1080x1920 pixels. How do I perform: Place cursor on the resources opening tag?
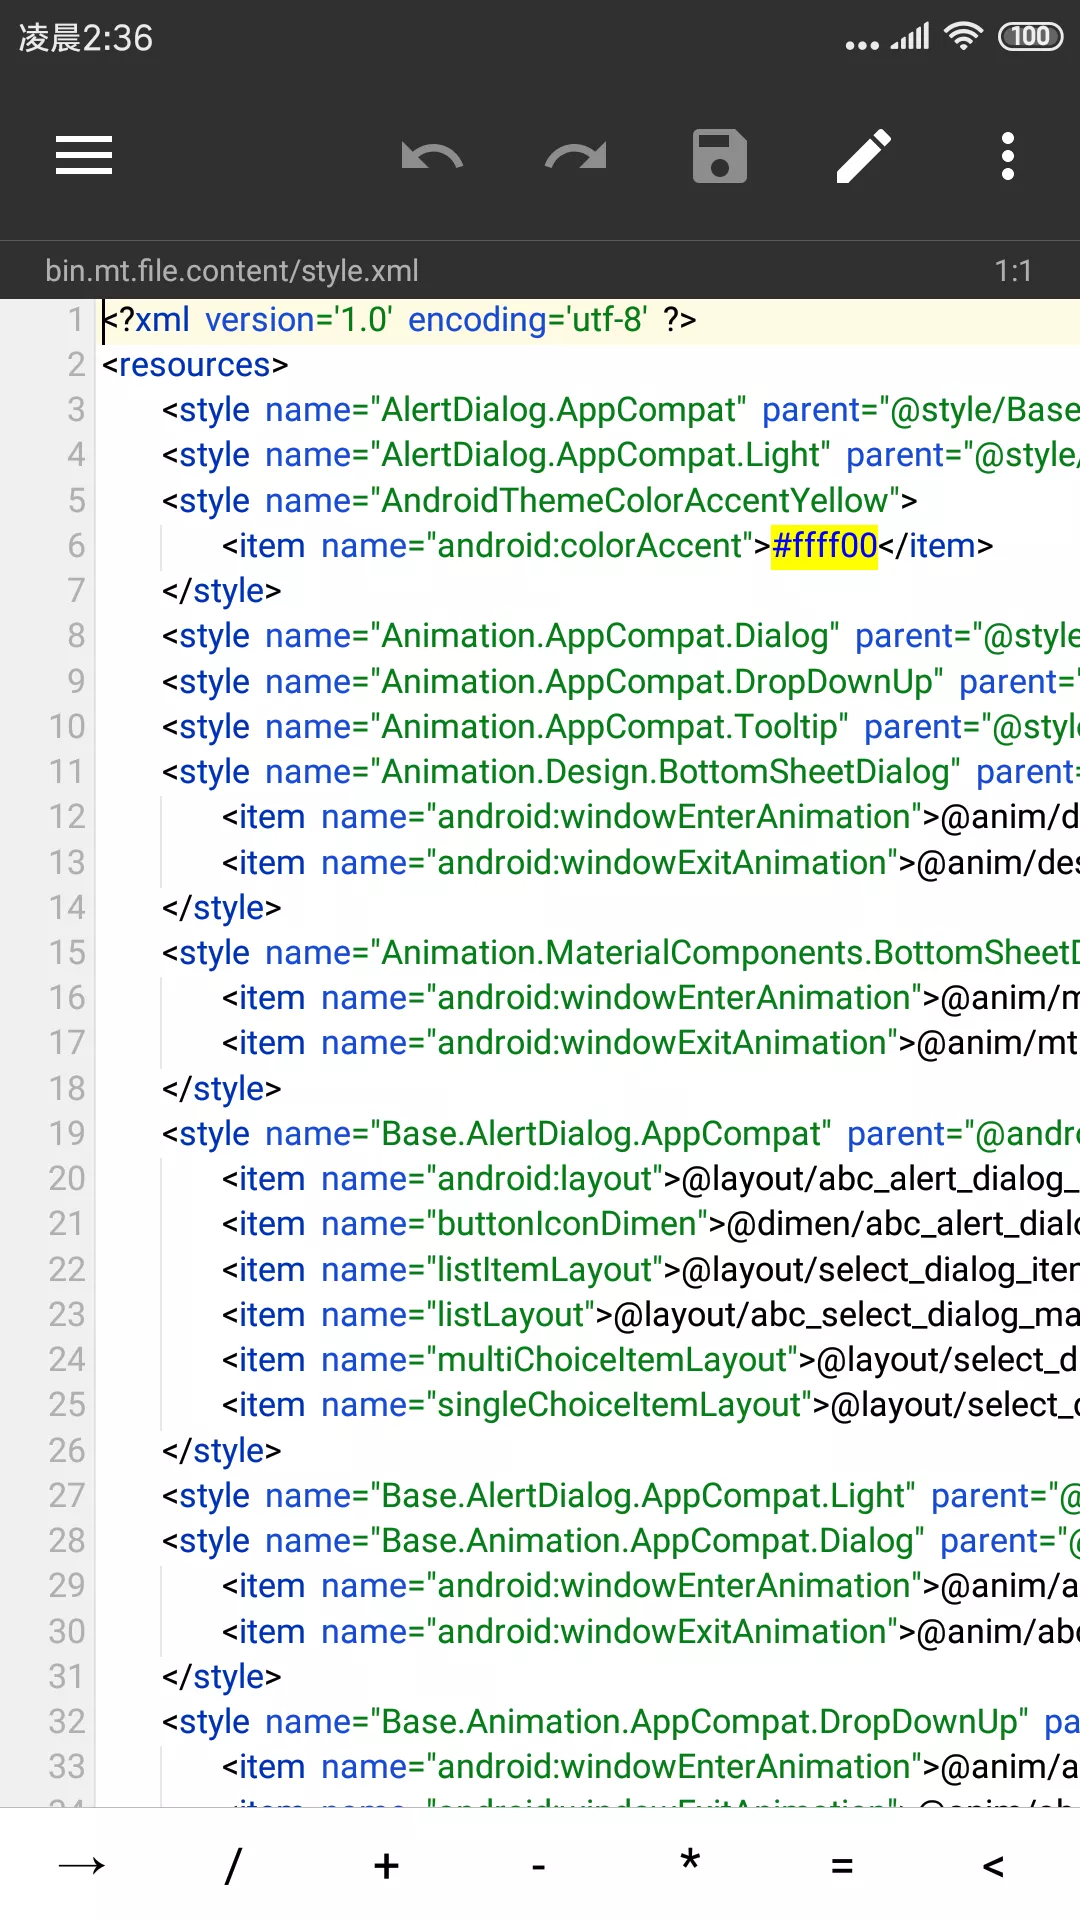[x=195, y=365]
